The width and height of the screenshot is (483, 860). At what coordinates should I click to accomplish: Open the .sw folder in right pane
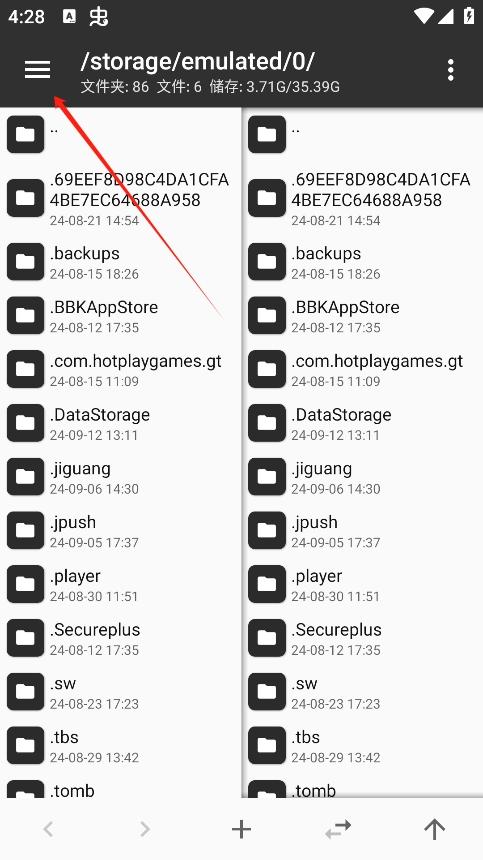(362, 692)
